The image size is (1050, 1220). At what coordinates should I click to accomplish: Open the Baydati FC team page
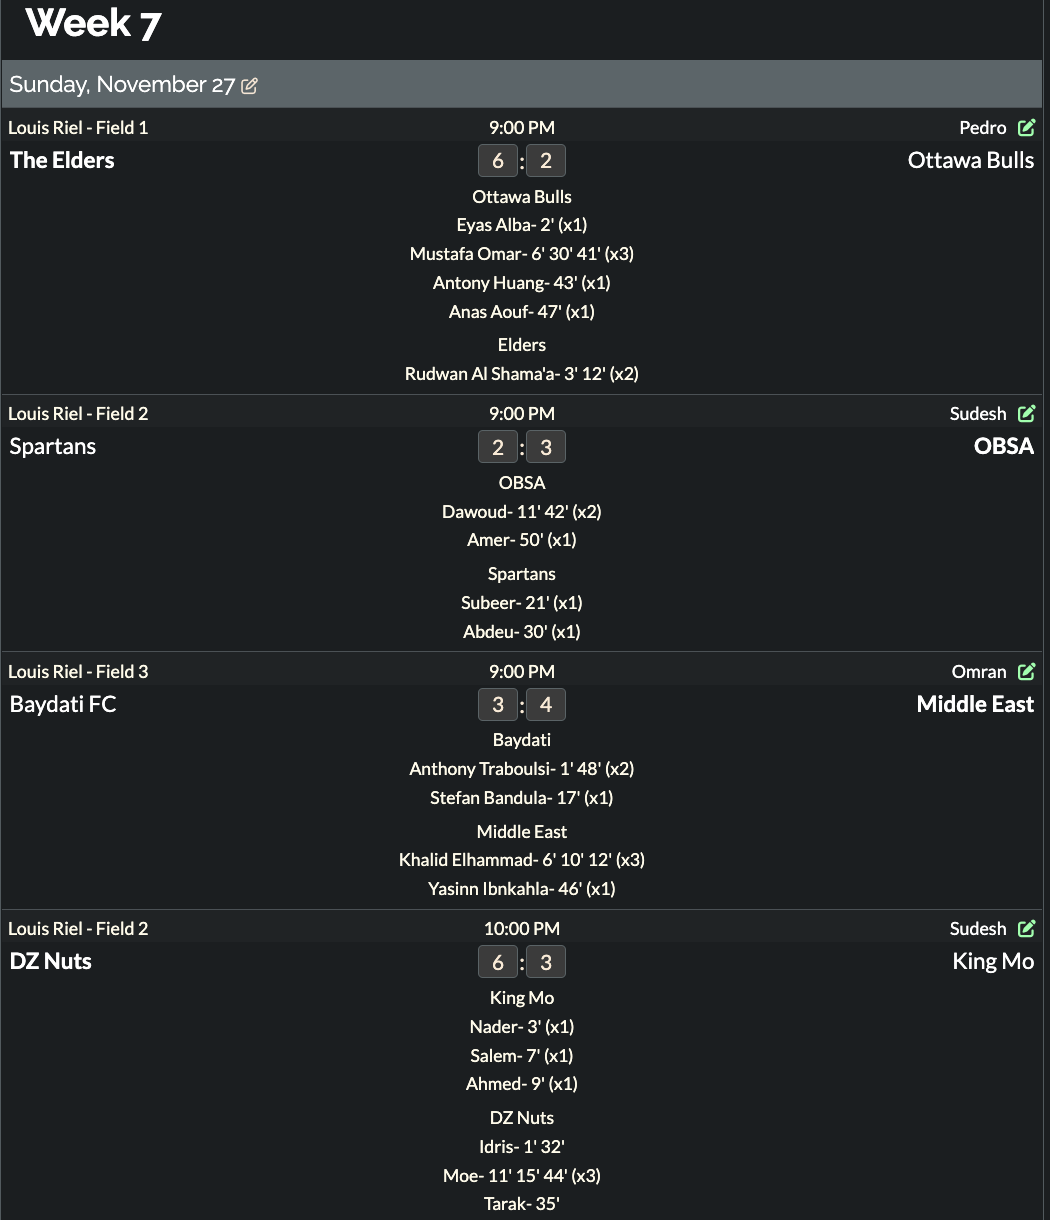63,704
